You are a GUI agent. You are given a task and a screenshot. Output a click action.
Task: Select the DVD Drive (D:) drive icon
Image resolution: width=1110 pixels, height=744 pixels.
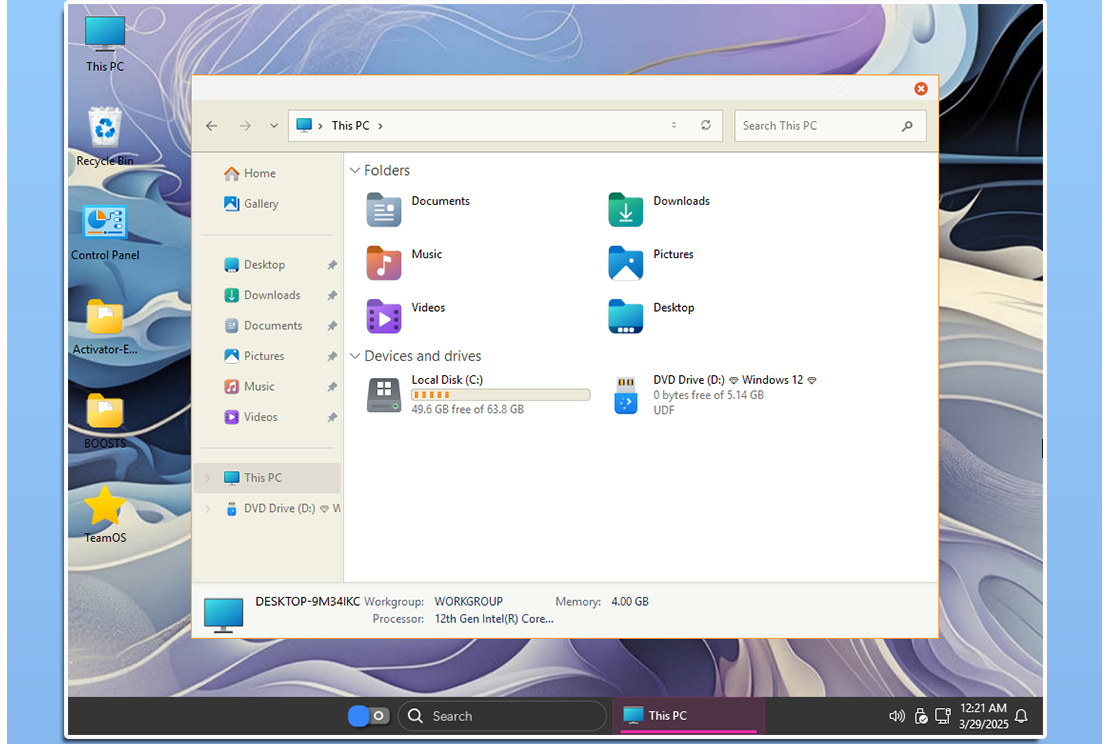[626, 395]
